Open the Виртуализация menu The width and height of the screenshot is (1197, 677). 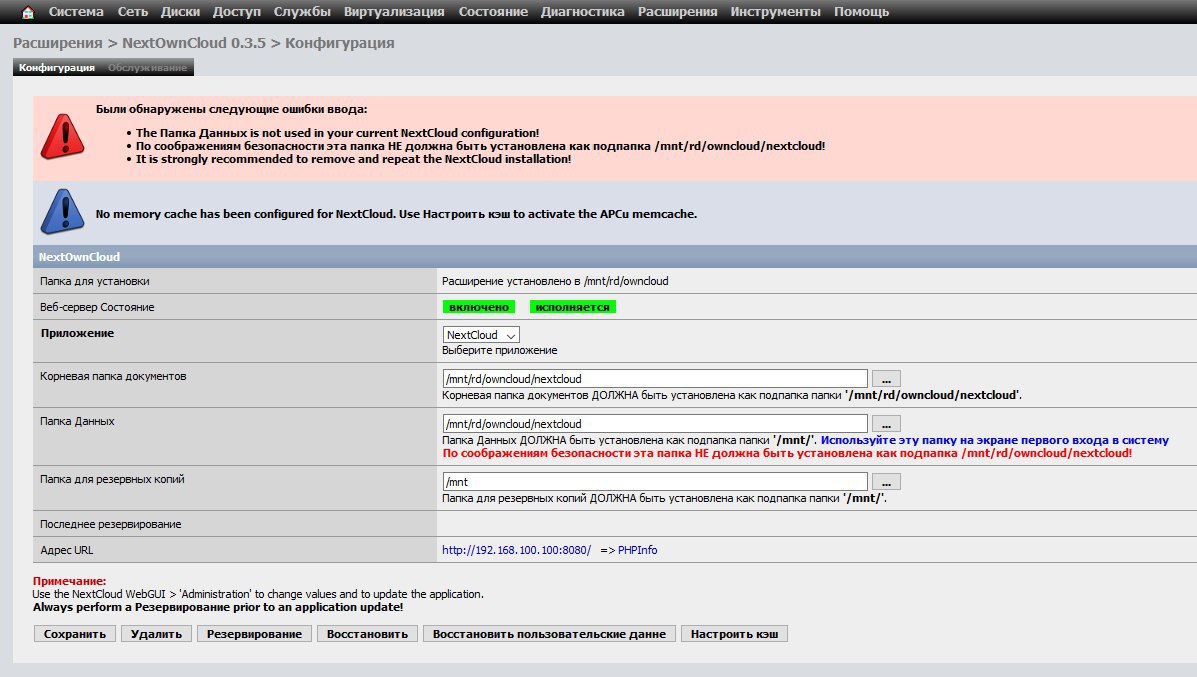tap(394, 11)
